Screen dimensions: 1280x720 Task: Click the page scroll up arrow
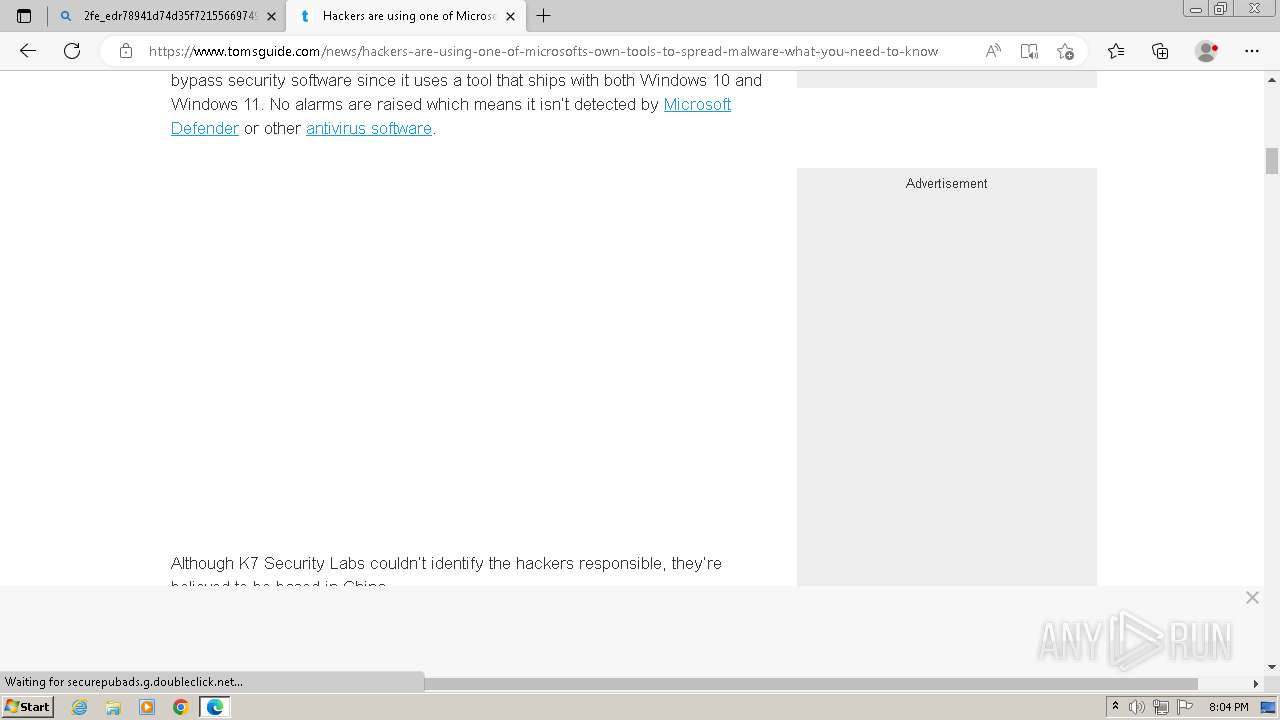(1272, 78)
